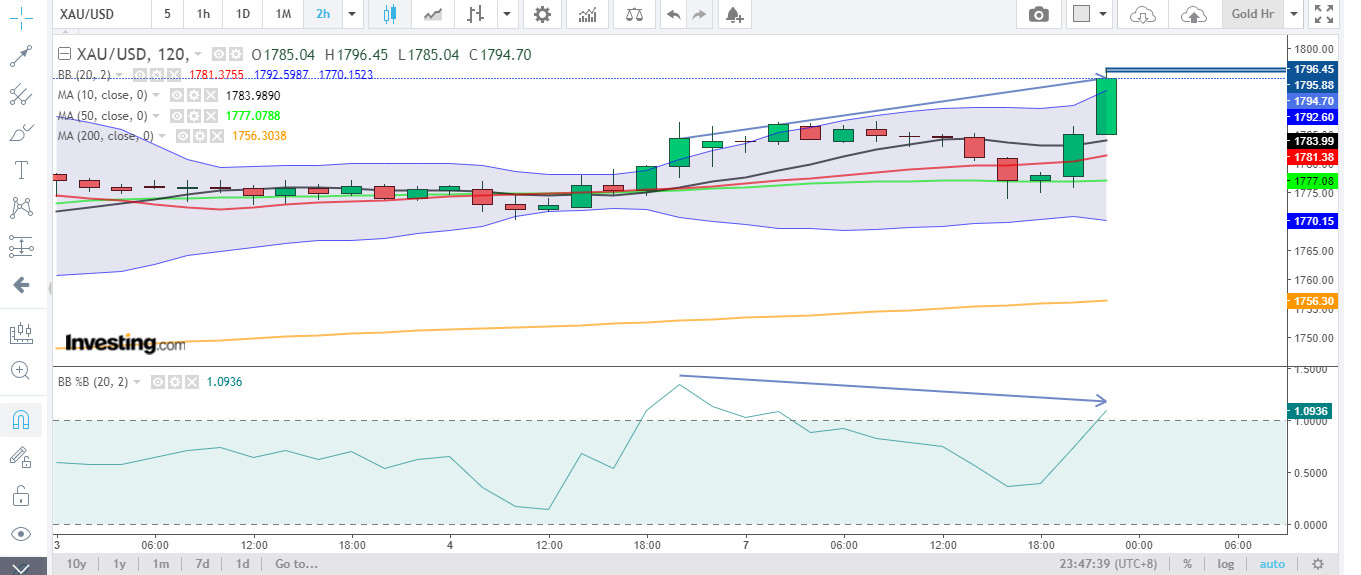Toggle visibility of MA (200, close, 0)

click(x=183, y=136)
